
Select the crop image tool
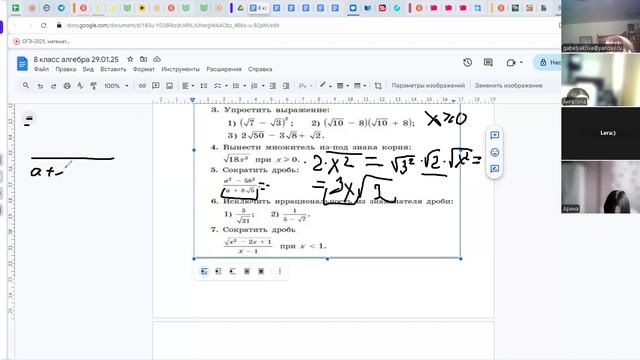click(378, 86)
